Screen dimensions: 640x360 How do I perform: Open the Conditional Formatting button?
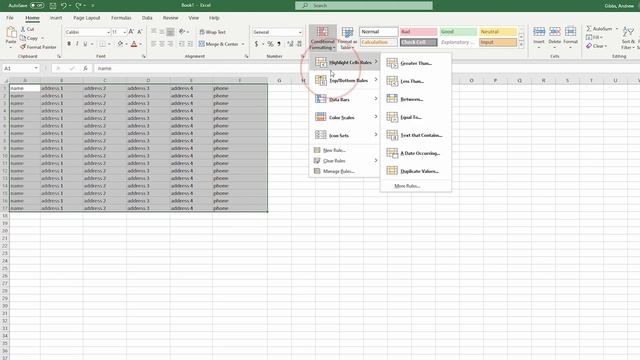[x=322, y=38]
